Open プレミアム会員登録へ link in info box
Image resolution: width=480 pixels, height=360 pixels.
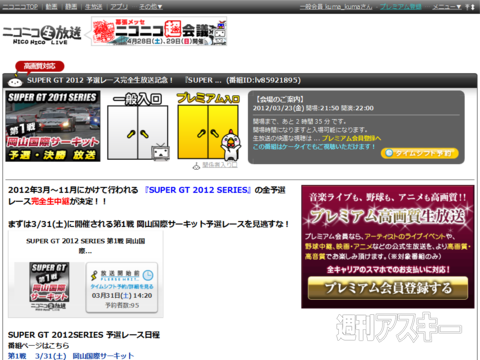pyautogui.click(x=351, y=138)
